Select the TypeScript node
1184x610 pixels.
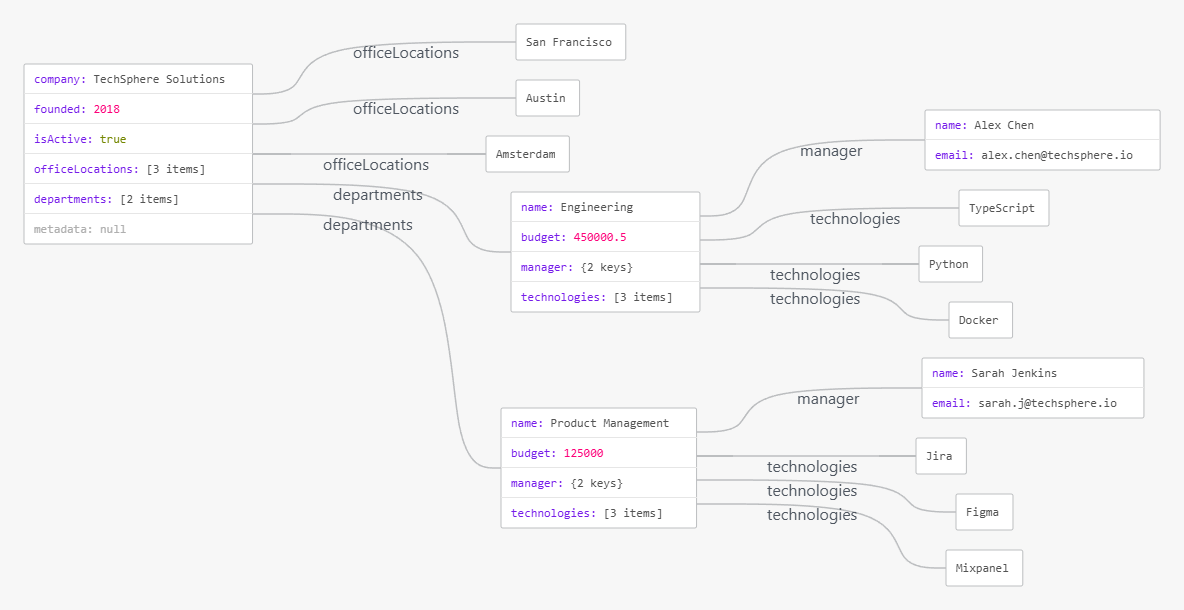tap(1004, 208)
